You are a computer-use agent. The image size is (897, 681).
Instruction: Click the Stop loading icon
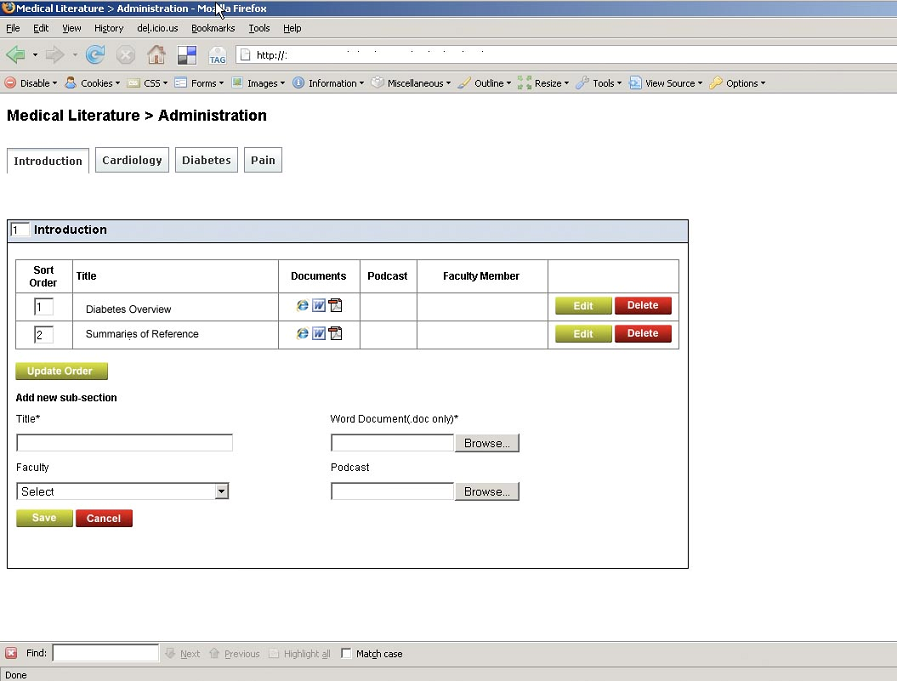click(125, 55)
